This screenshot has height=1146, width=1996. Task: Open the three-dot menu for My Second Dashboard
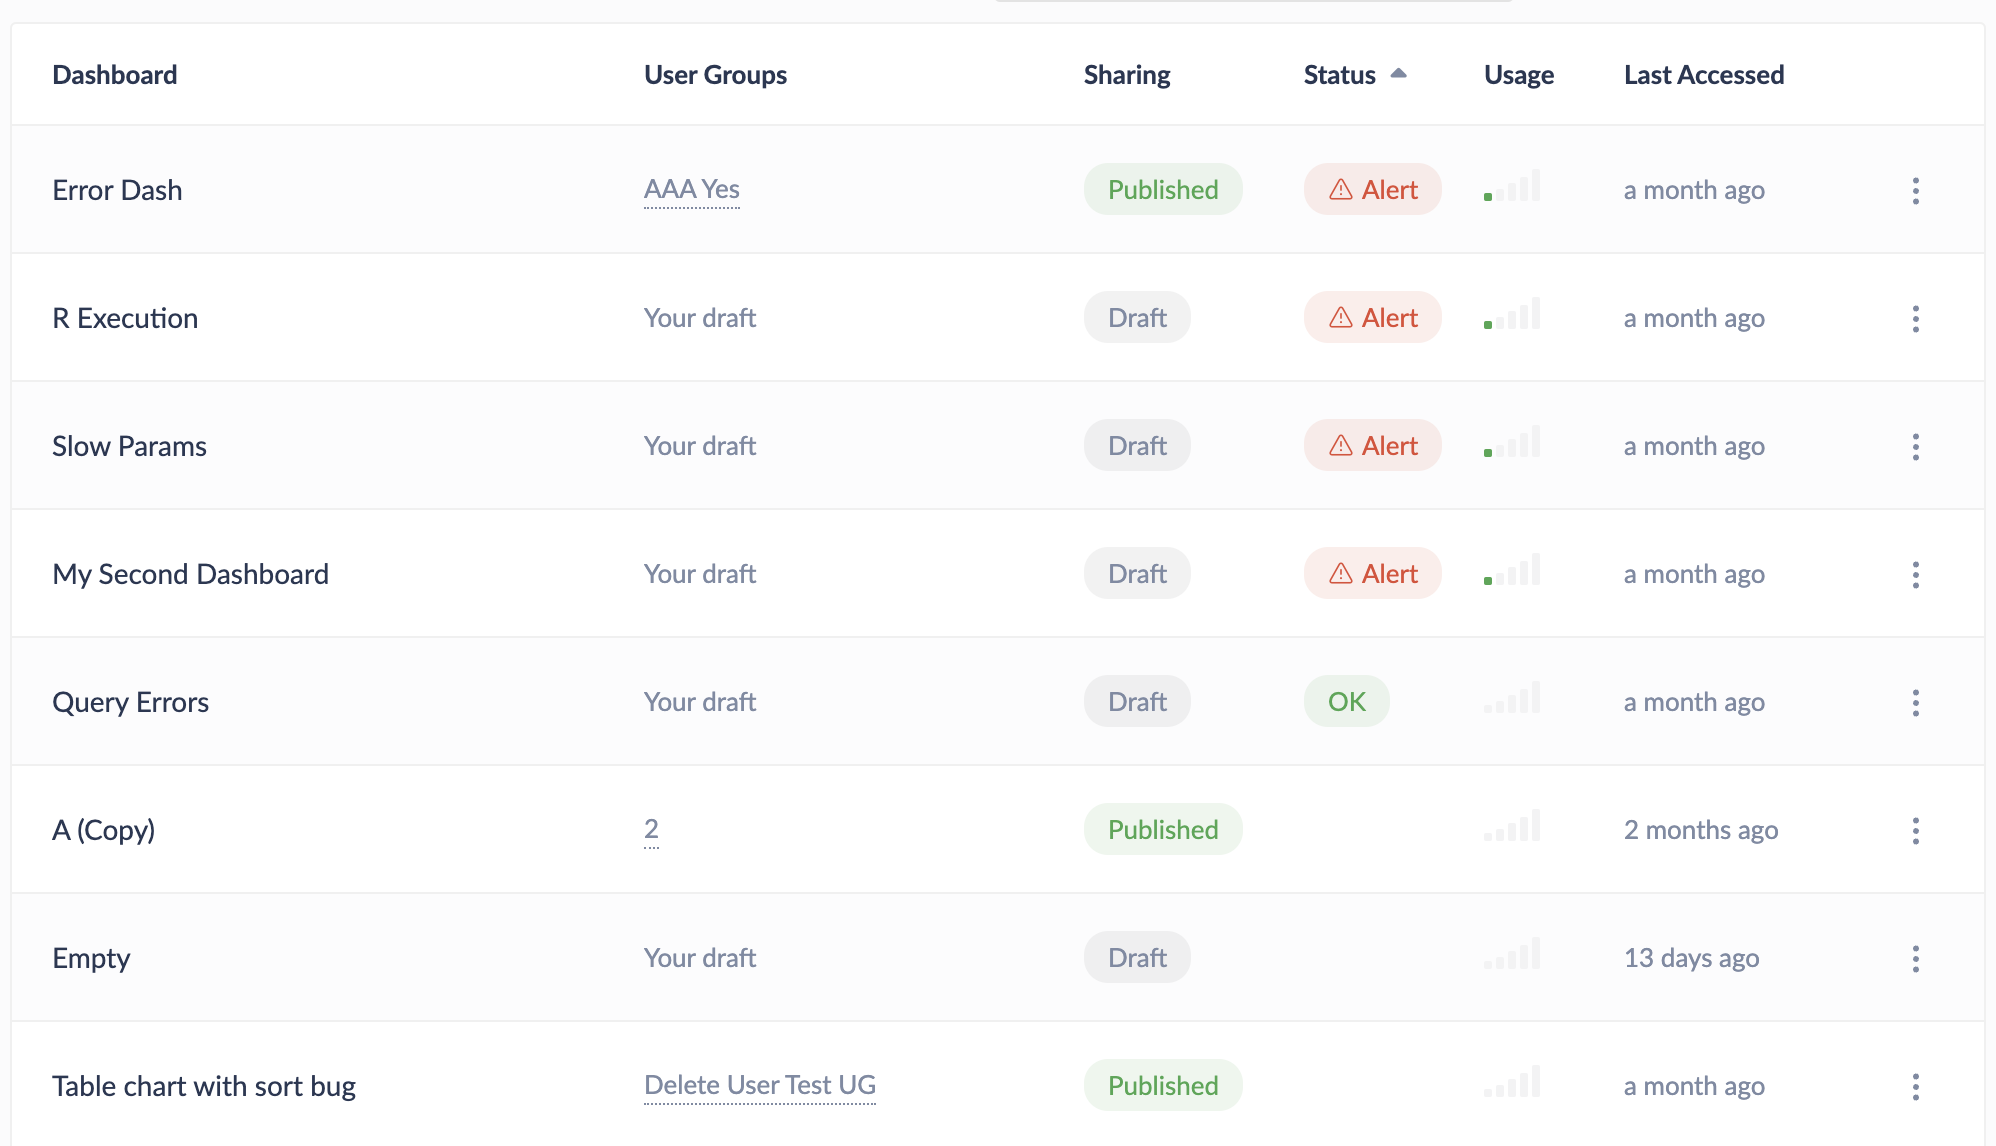point(1915,574)
